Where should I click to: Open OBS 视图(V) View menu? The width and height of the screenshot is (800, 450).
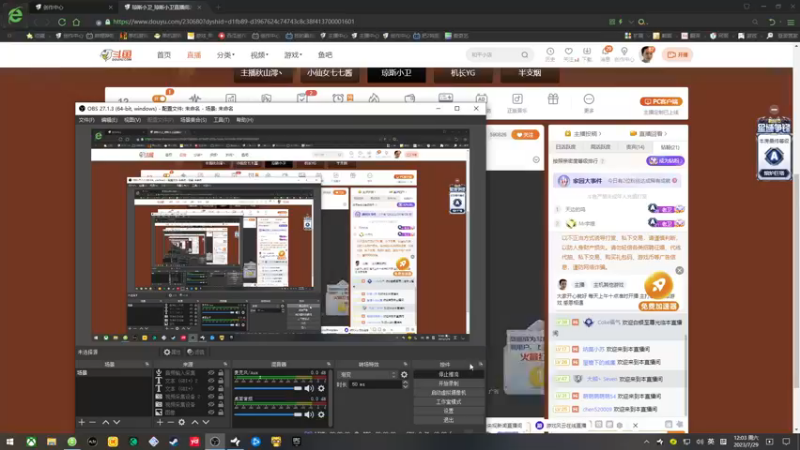coord(132,120)
